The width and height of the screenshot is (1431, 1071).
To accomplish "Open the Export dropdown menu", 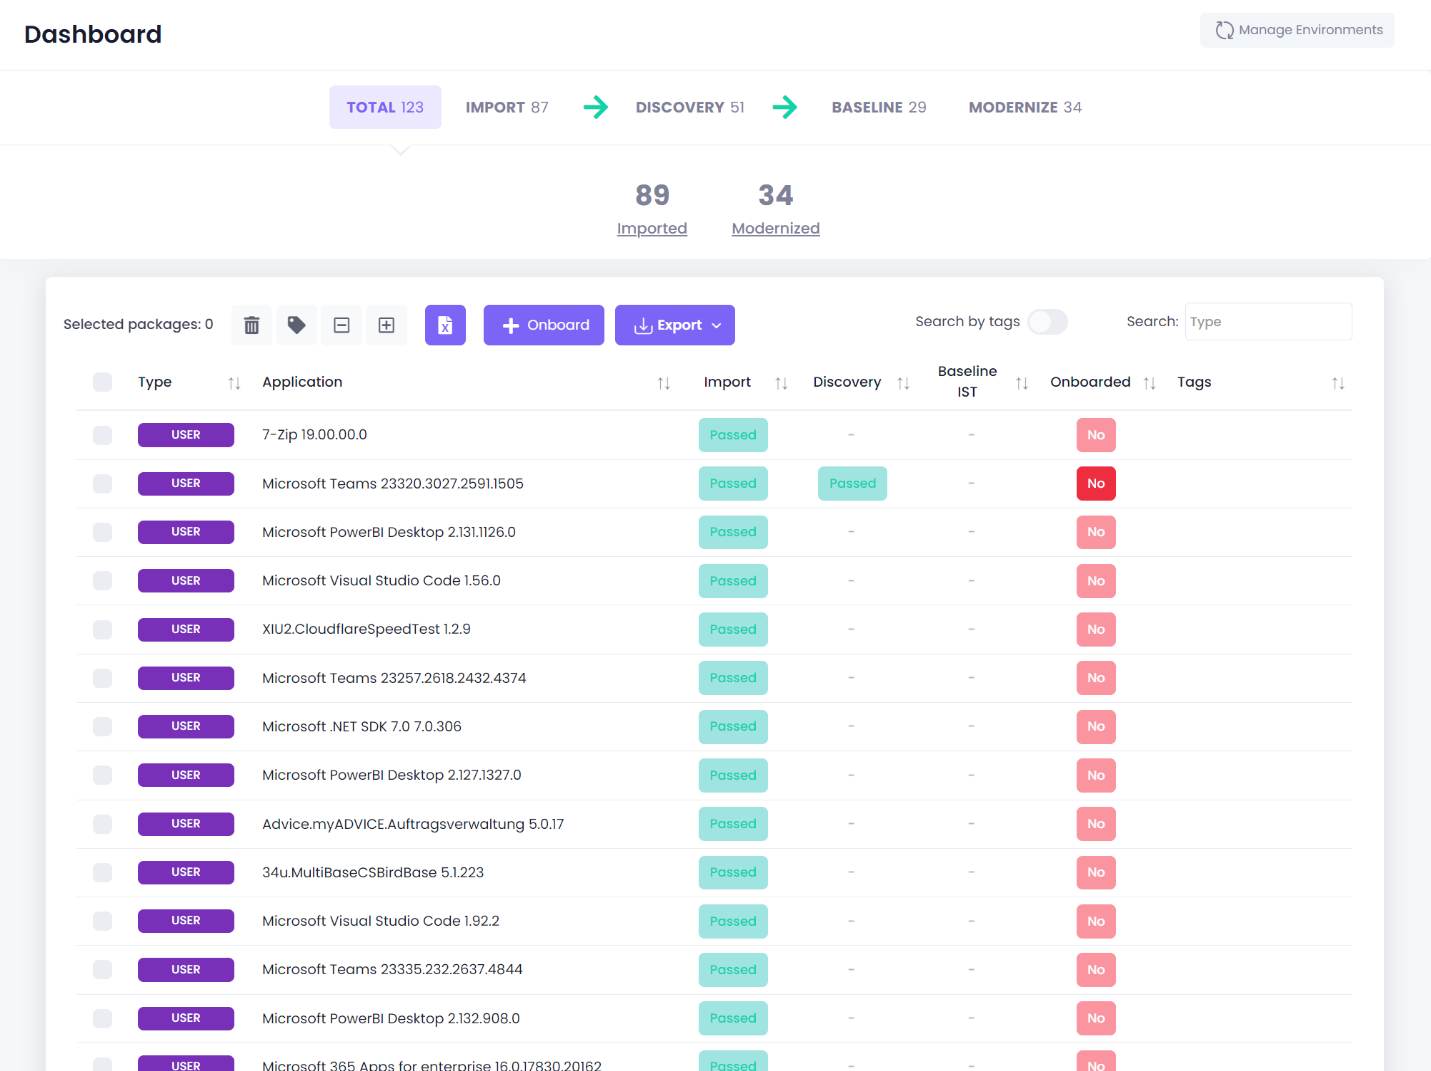I will pos(675,325).
